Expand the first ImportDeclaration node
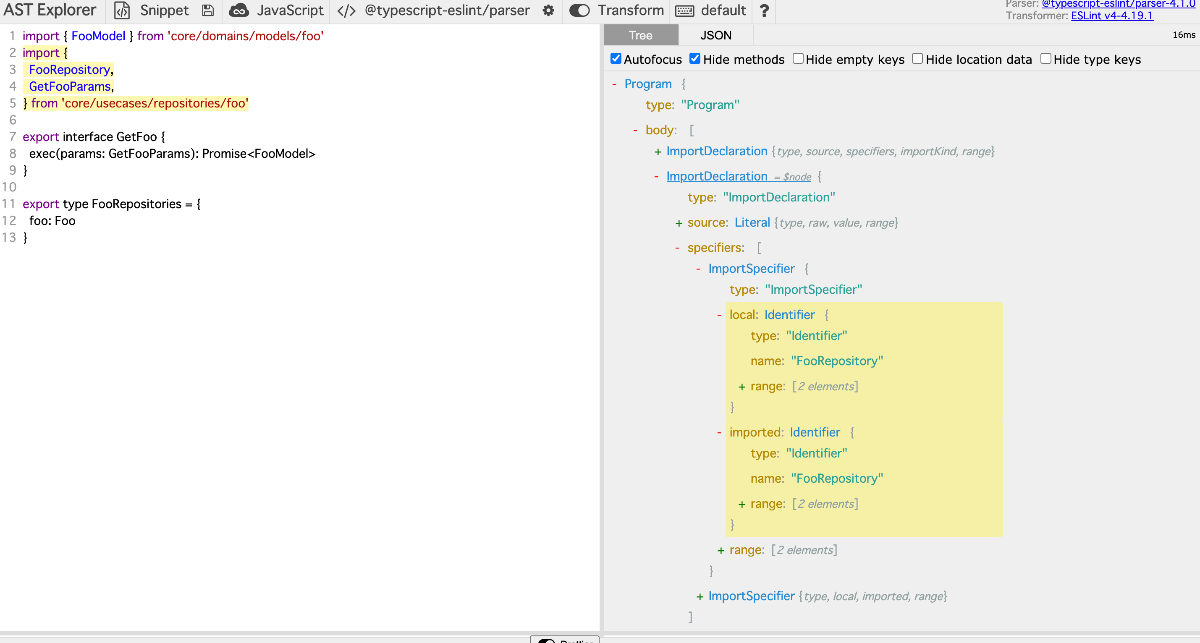Image resolution: width=1200 pixels, height=643 pixels. tap(657, 151)
